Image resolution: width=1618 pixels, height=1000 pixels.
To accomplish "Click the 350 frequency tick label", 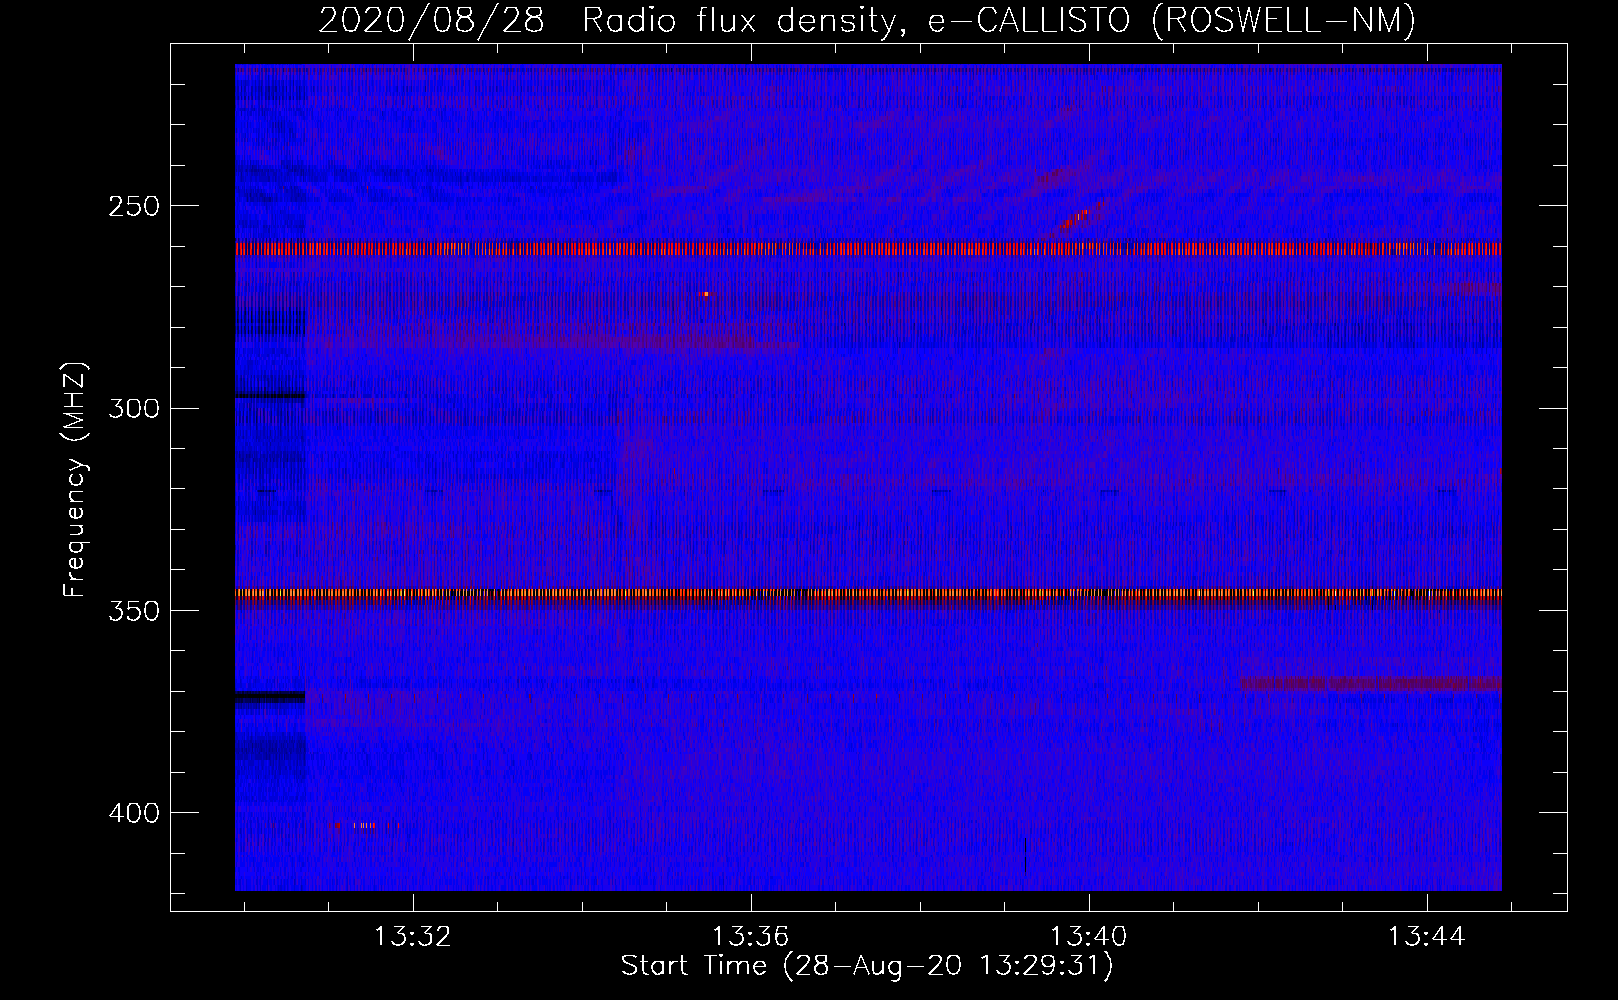I will tap(133, 611).
